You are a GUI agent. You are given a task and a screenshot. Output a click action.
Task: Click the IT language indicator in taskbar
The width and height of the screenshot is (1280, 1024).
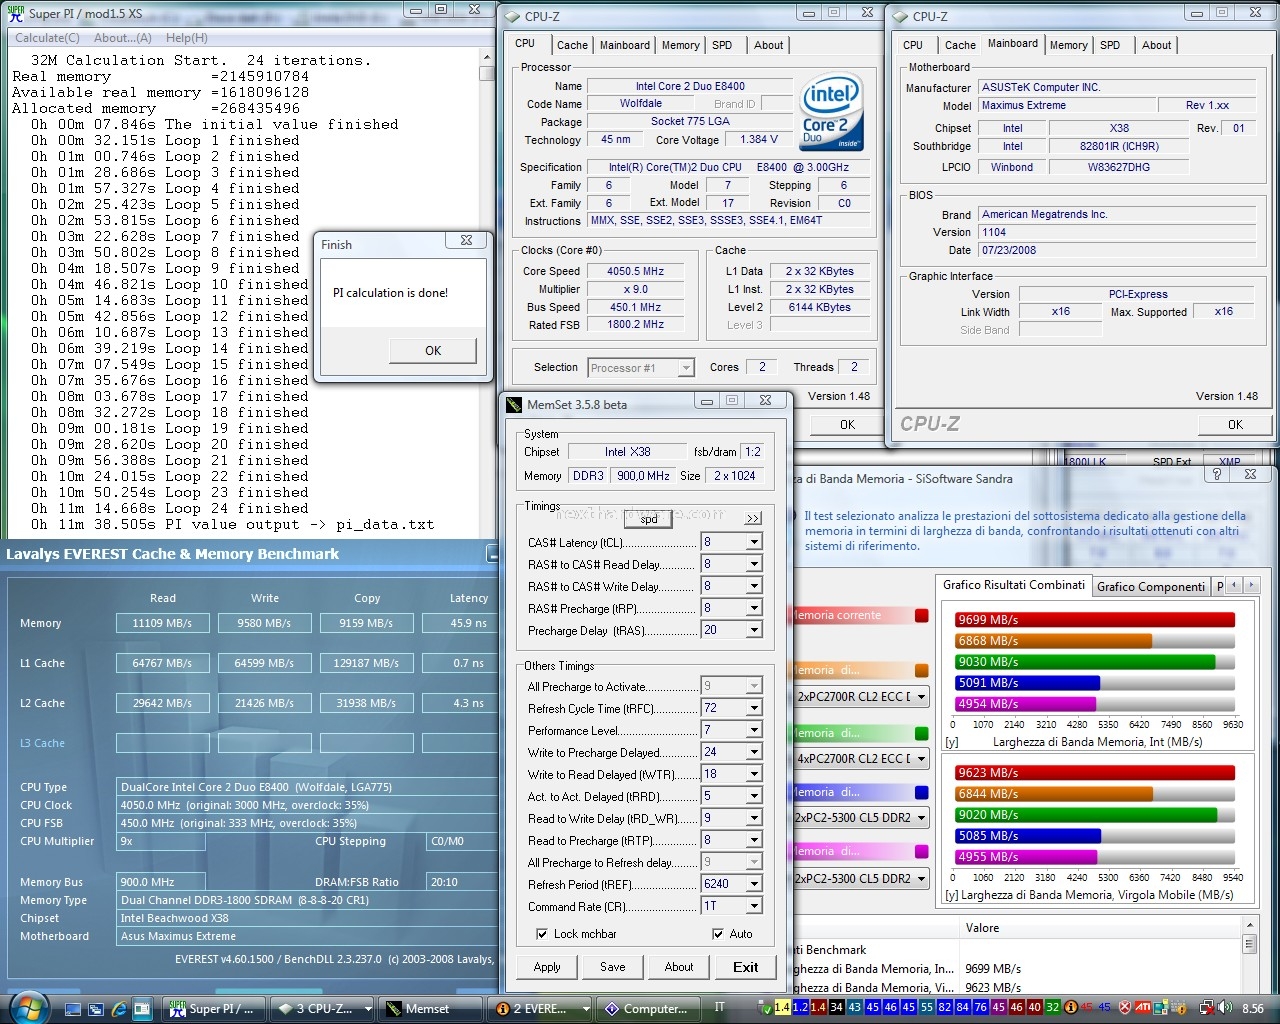(719, 1007)
